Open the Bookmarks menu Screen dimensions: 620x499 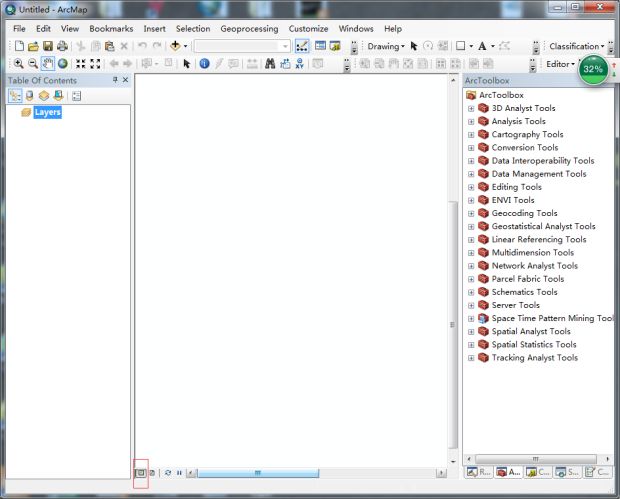coord(110,29)
